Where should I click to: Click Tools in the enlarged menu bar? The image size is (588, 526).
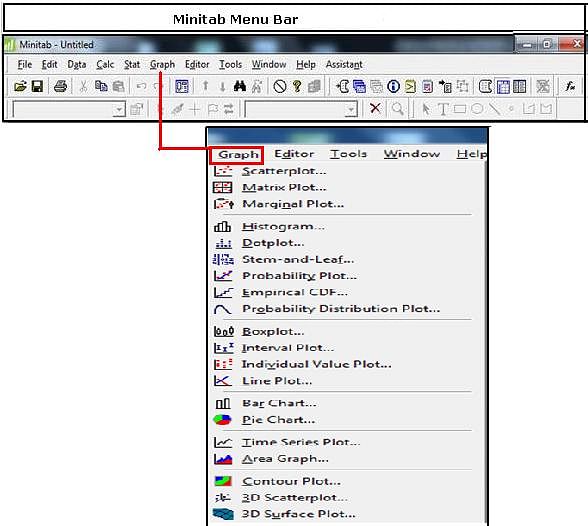[x=348, y=154]
